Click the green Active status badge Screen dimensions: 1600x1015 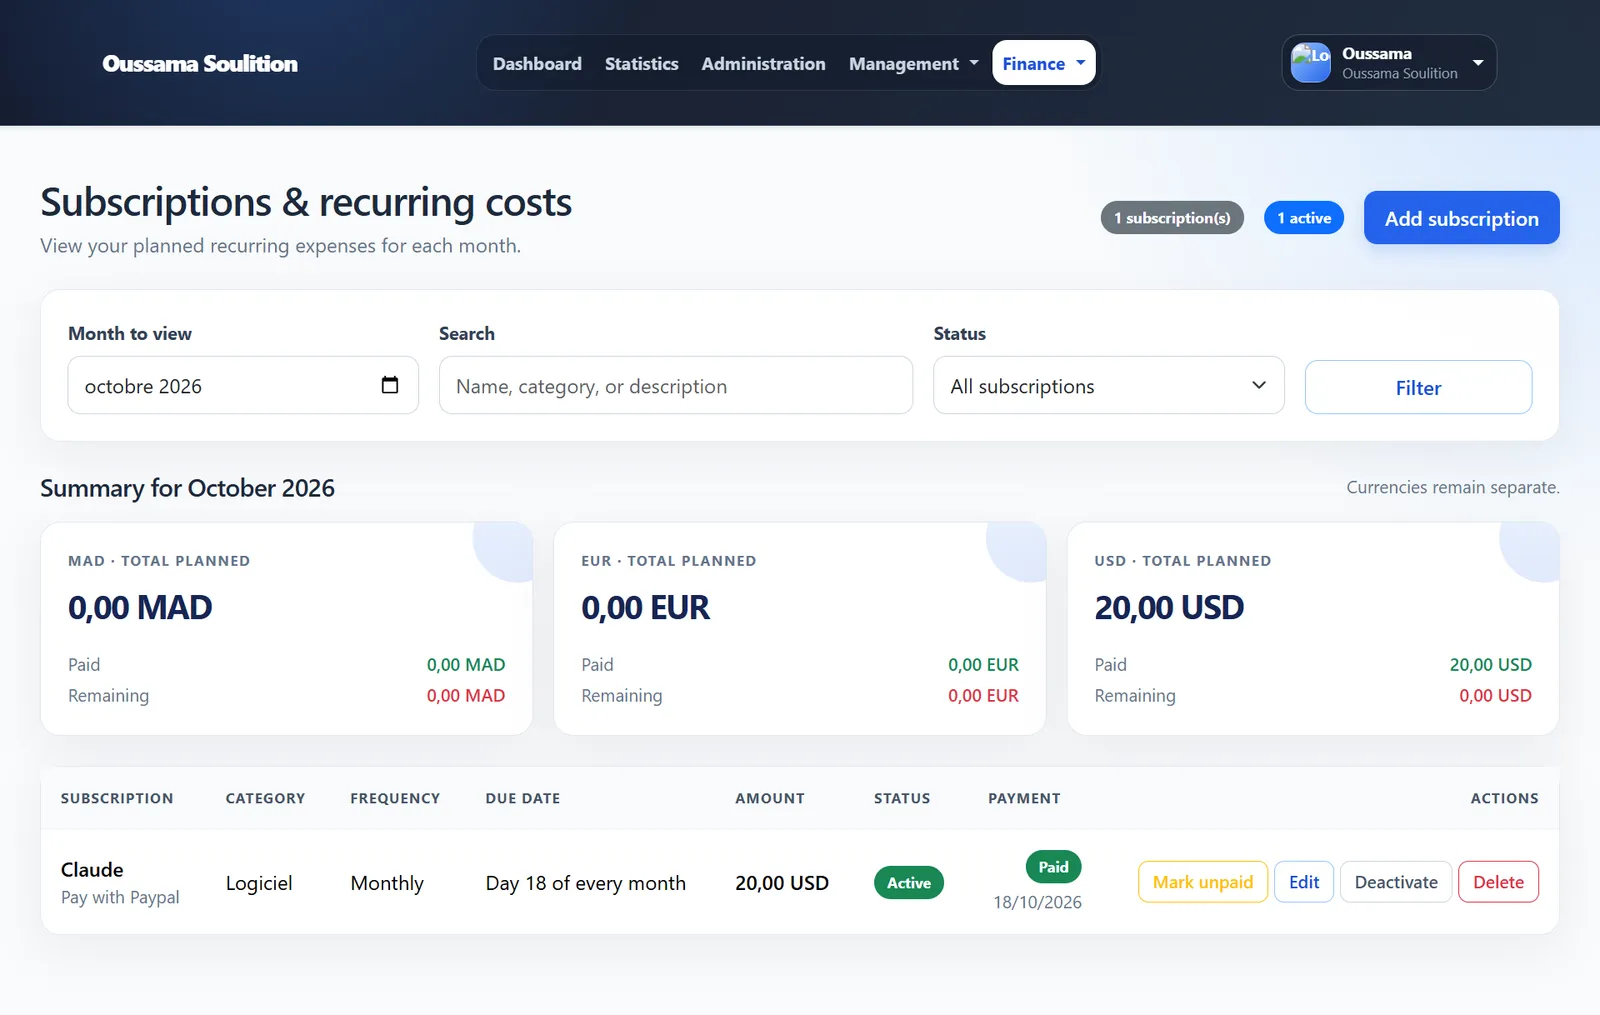click(x=909, y=883)
